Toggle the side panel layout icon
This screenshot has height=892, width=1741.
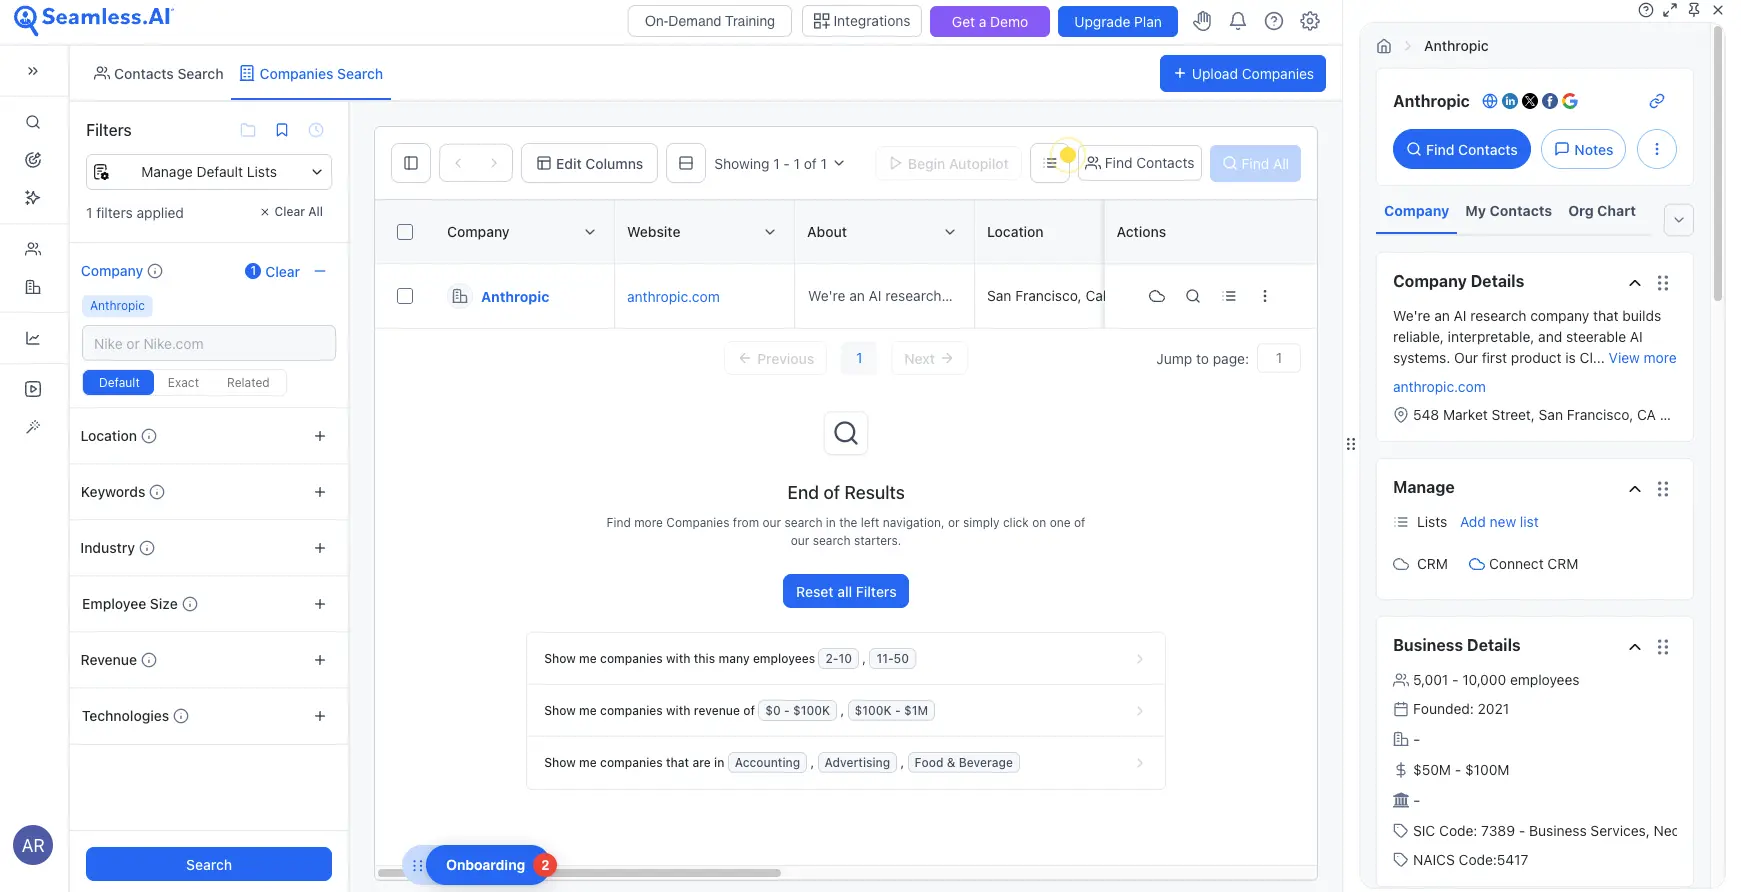point(411,163)
